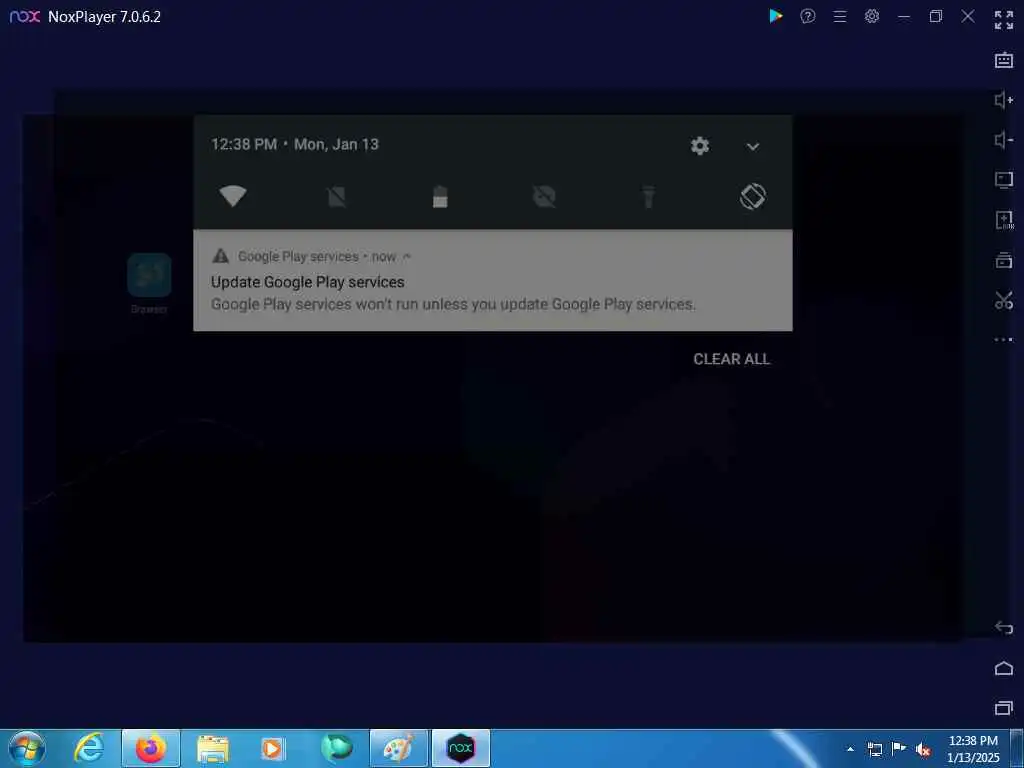Open the NoxPlayer hamburger menu
The width and height of the screenshot is (1024, 768).
[840, 16]
